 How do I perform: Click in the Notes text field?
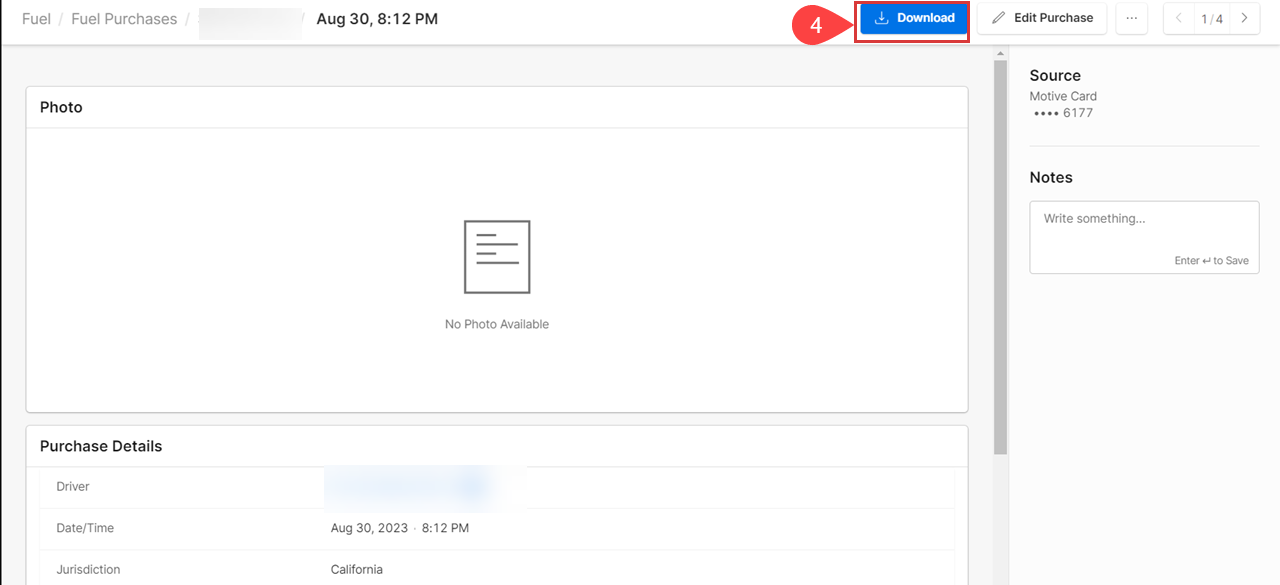tap(1144, 237)
